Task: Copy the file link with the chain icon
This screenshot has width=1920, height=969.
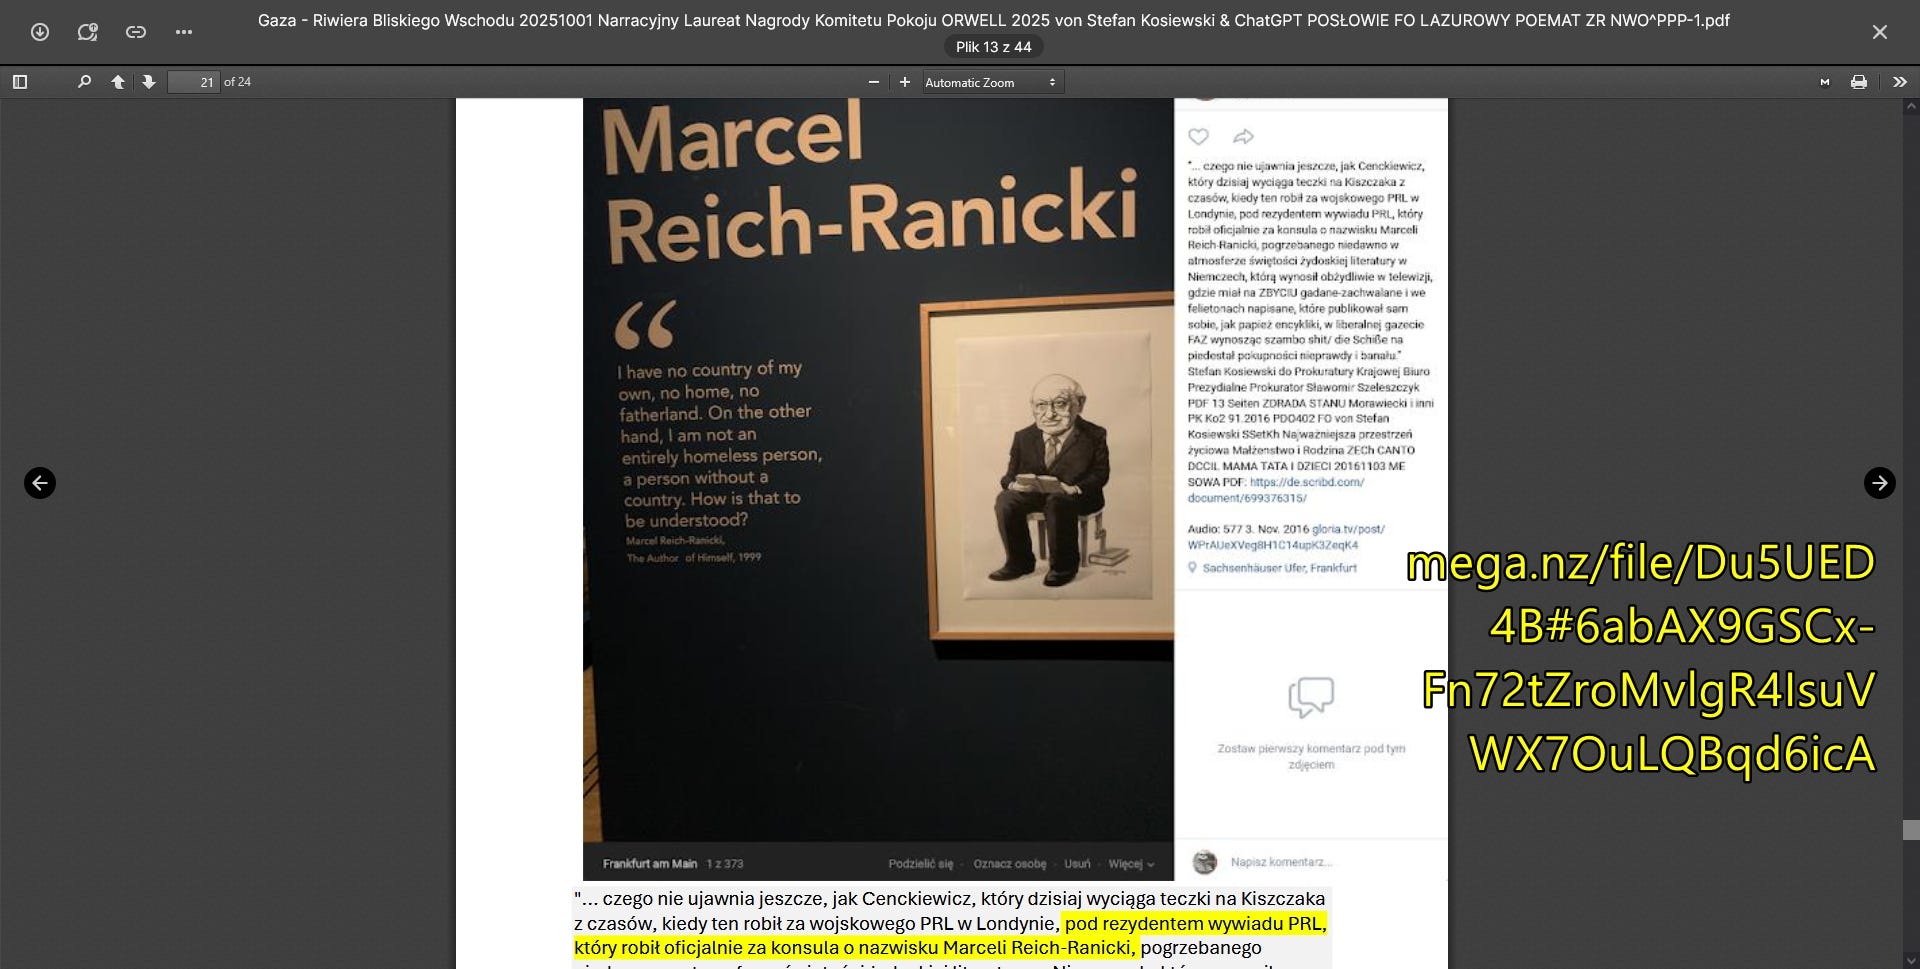Action: click(x=136, y=32)
